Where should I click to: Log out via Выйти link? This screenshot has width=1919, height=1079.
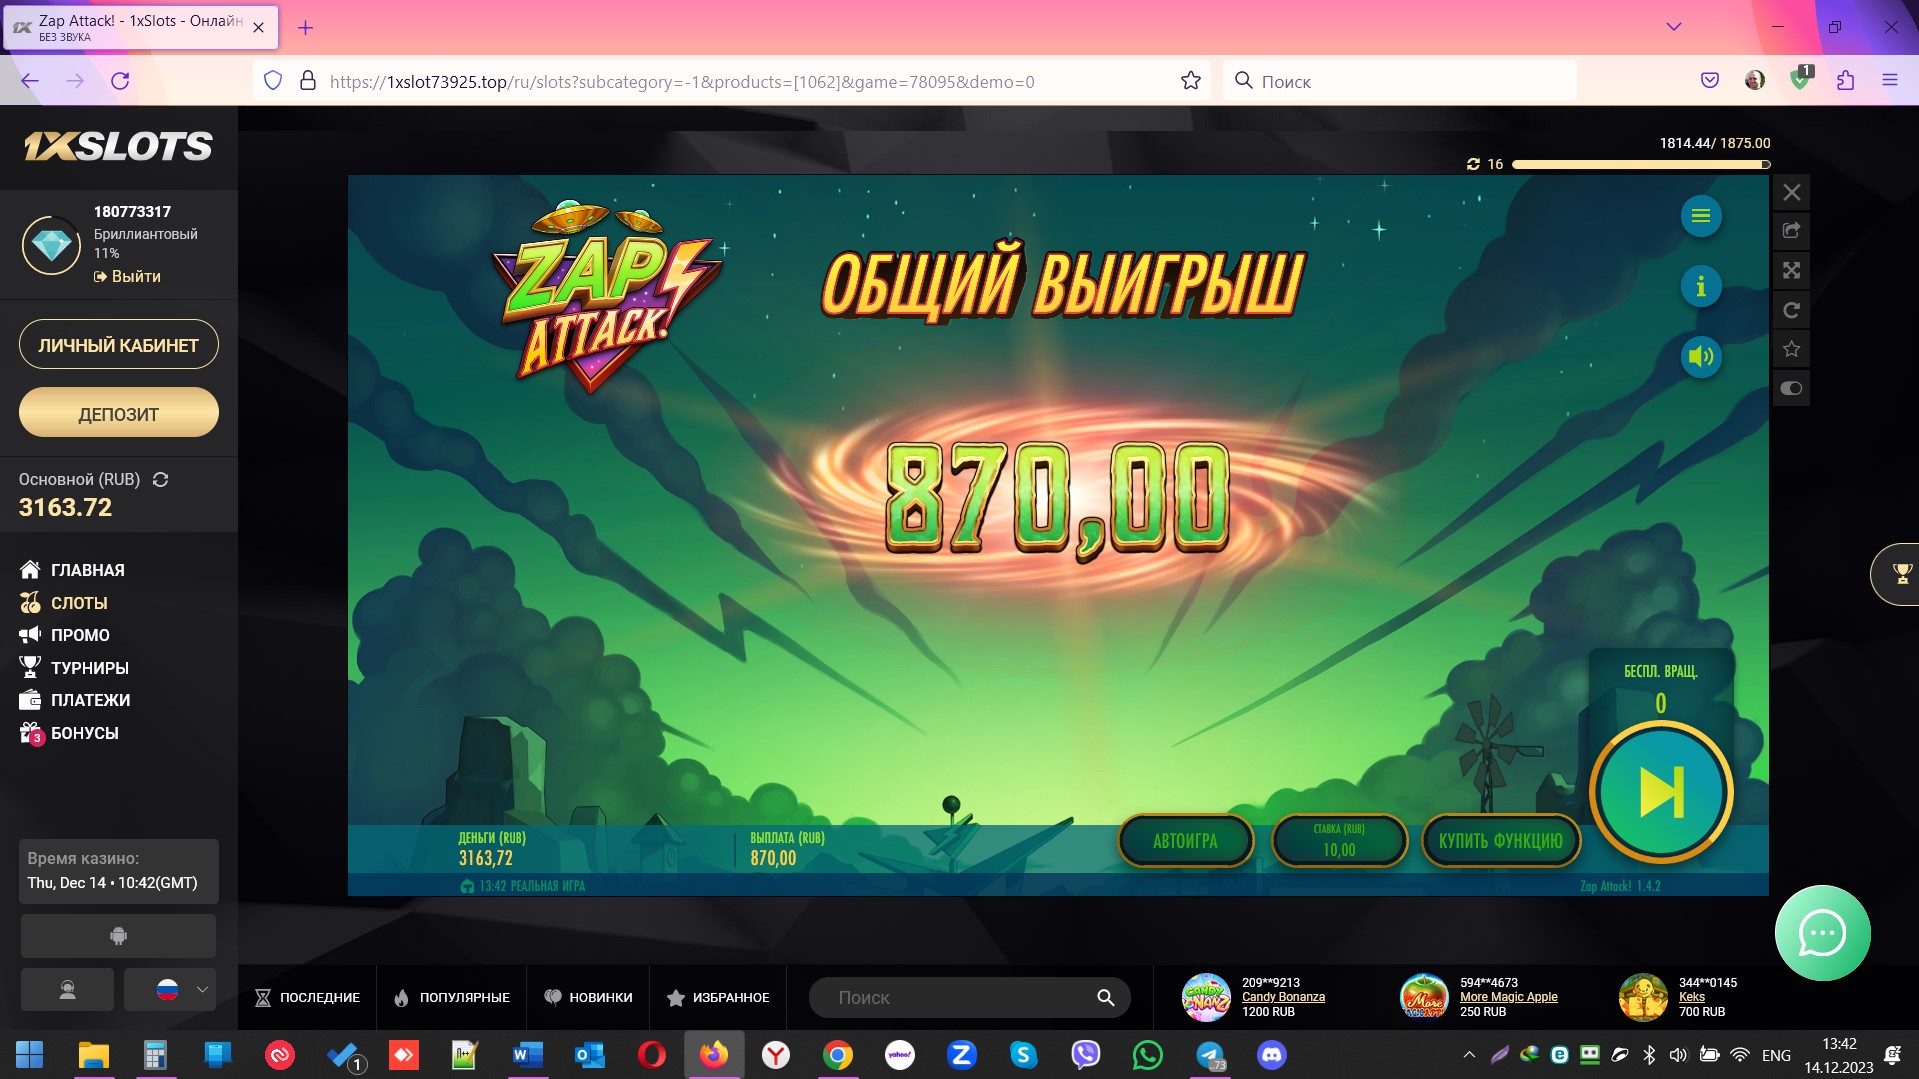[x=127, y=276]
